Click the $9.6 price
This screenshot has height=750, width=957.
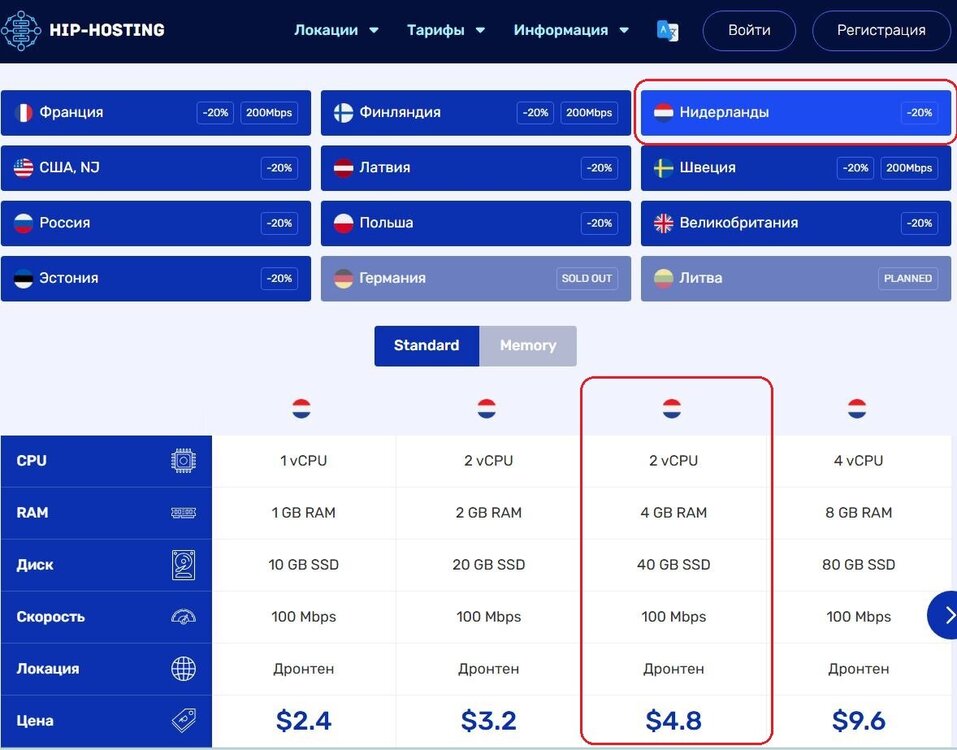858,721
